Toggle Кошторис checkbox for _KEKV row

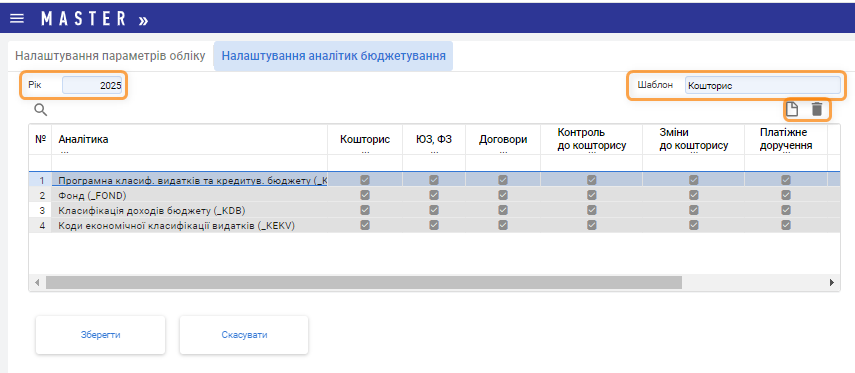pos(365,225)
